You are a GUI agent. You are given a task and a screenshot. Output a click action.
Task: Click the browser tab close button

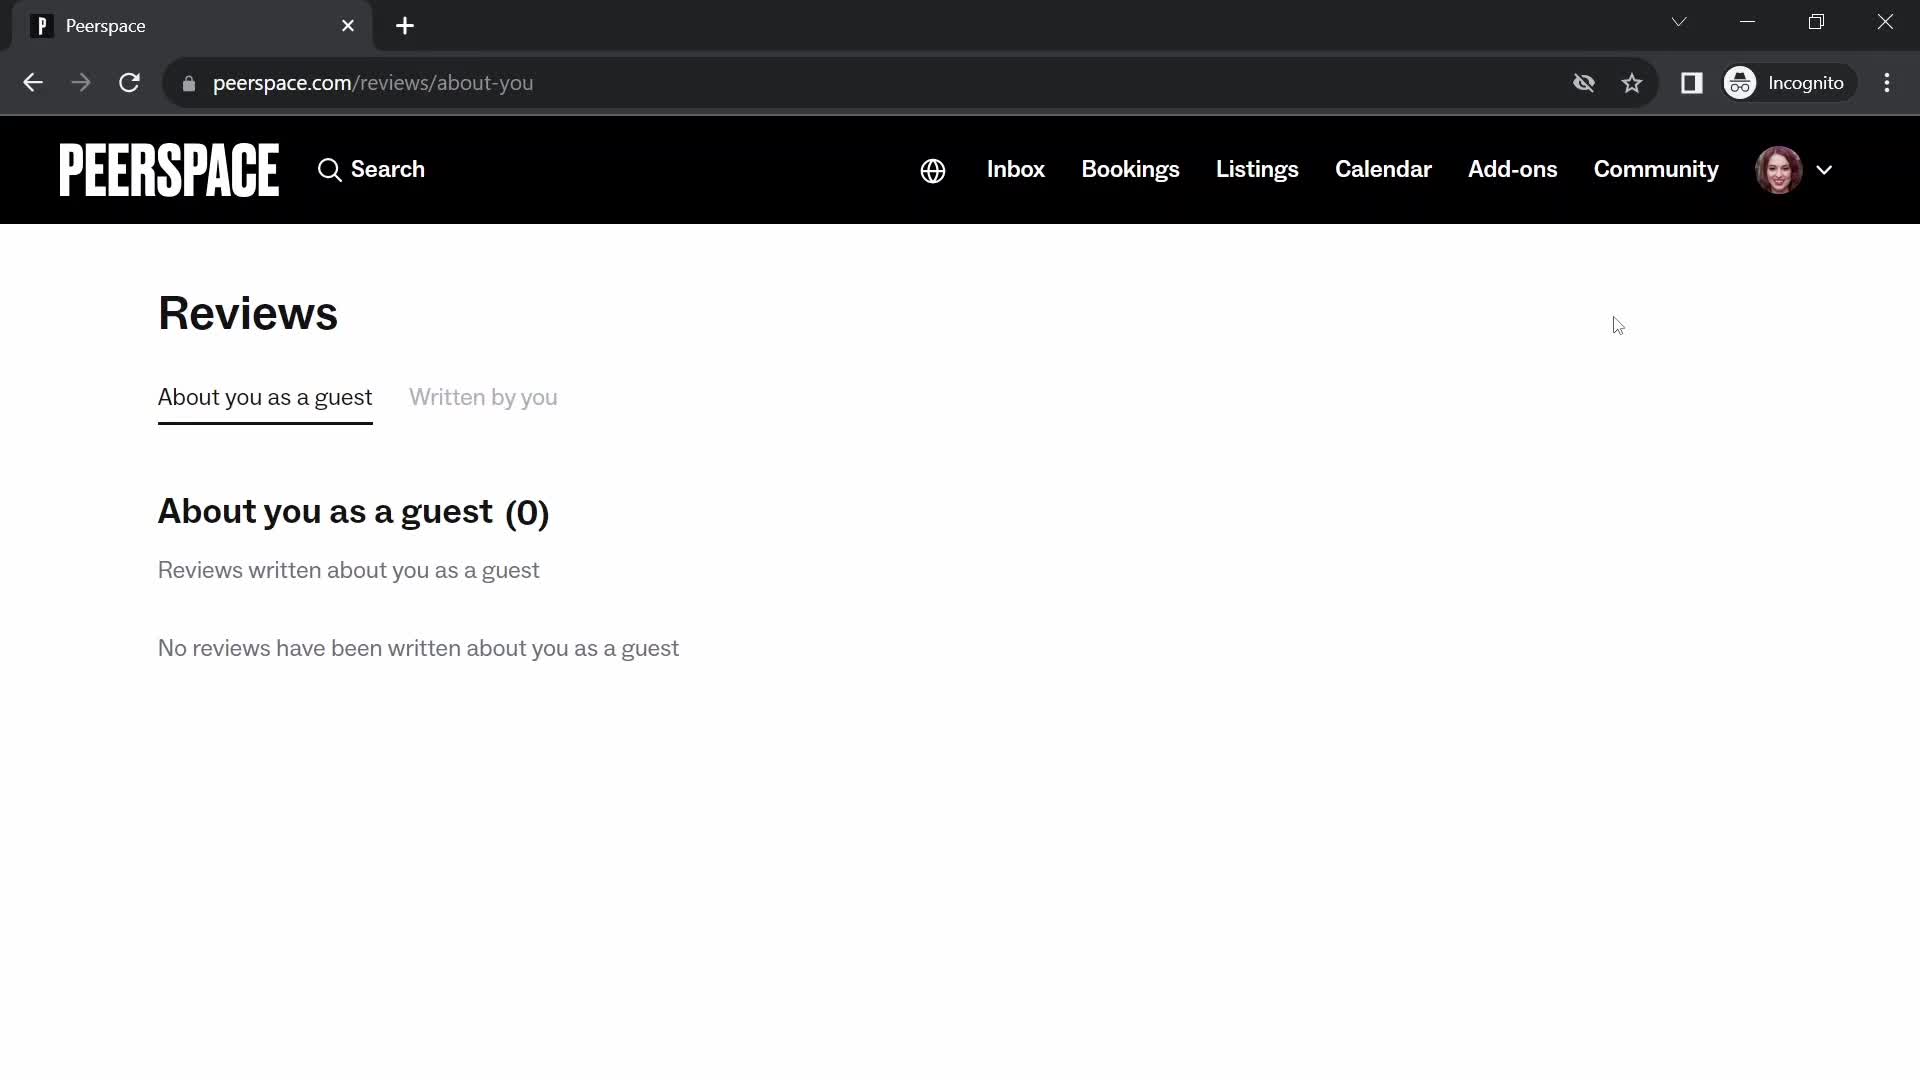pos(348,25)
